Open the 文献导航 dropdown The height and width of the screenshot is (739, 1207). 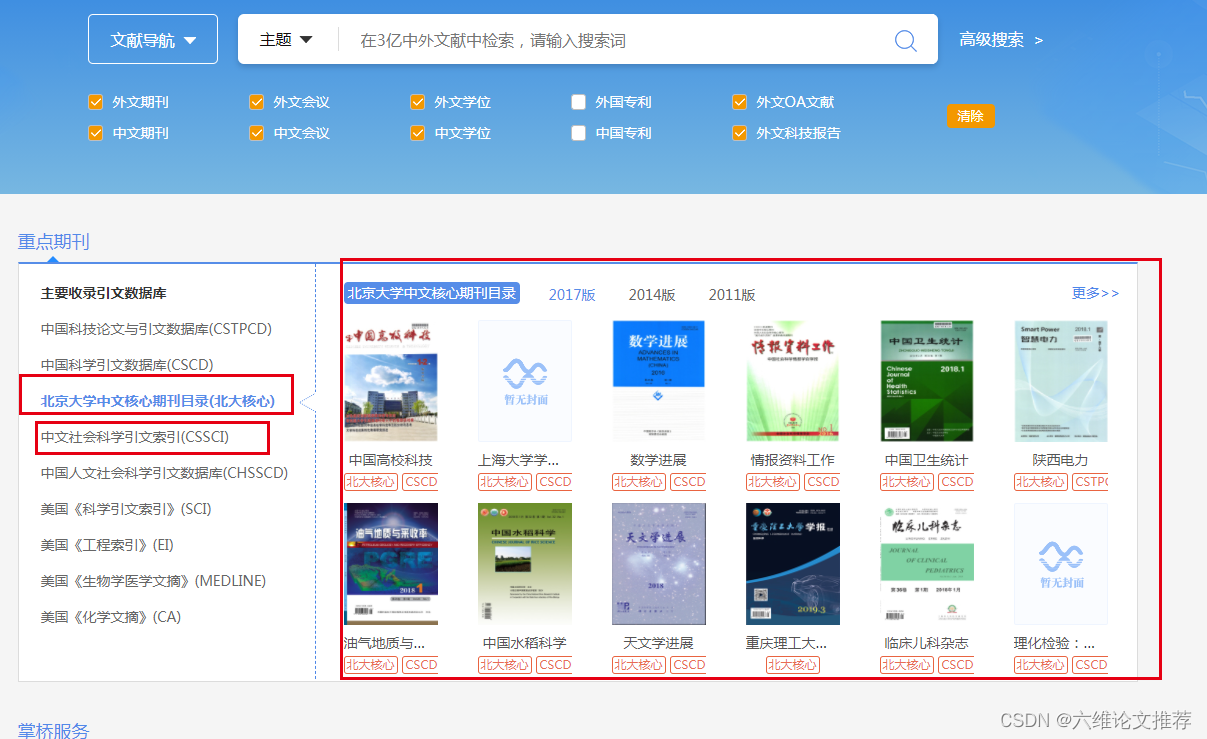153,40
